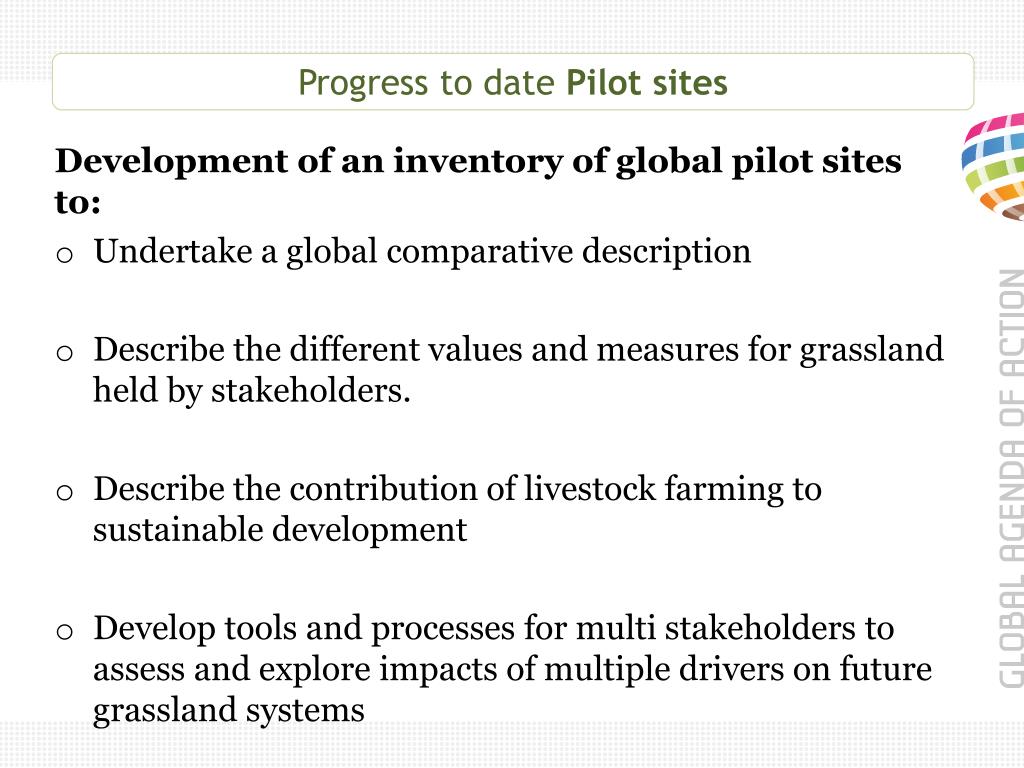The image size is (1024, 768).
Task: Click bullet beside 'Describe the contribution'
Action: tap(64, 492)
